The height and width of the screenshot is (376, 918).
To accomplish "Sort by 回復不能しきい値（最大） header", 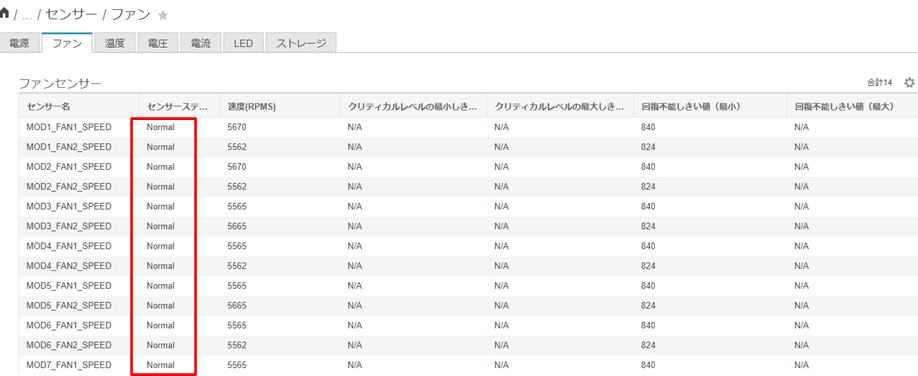I will (852, 107).
